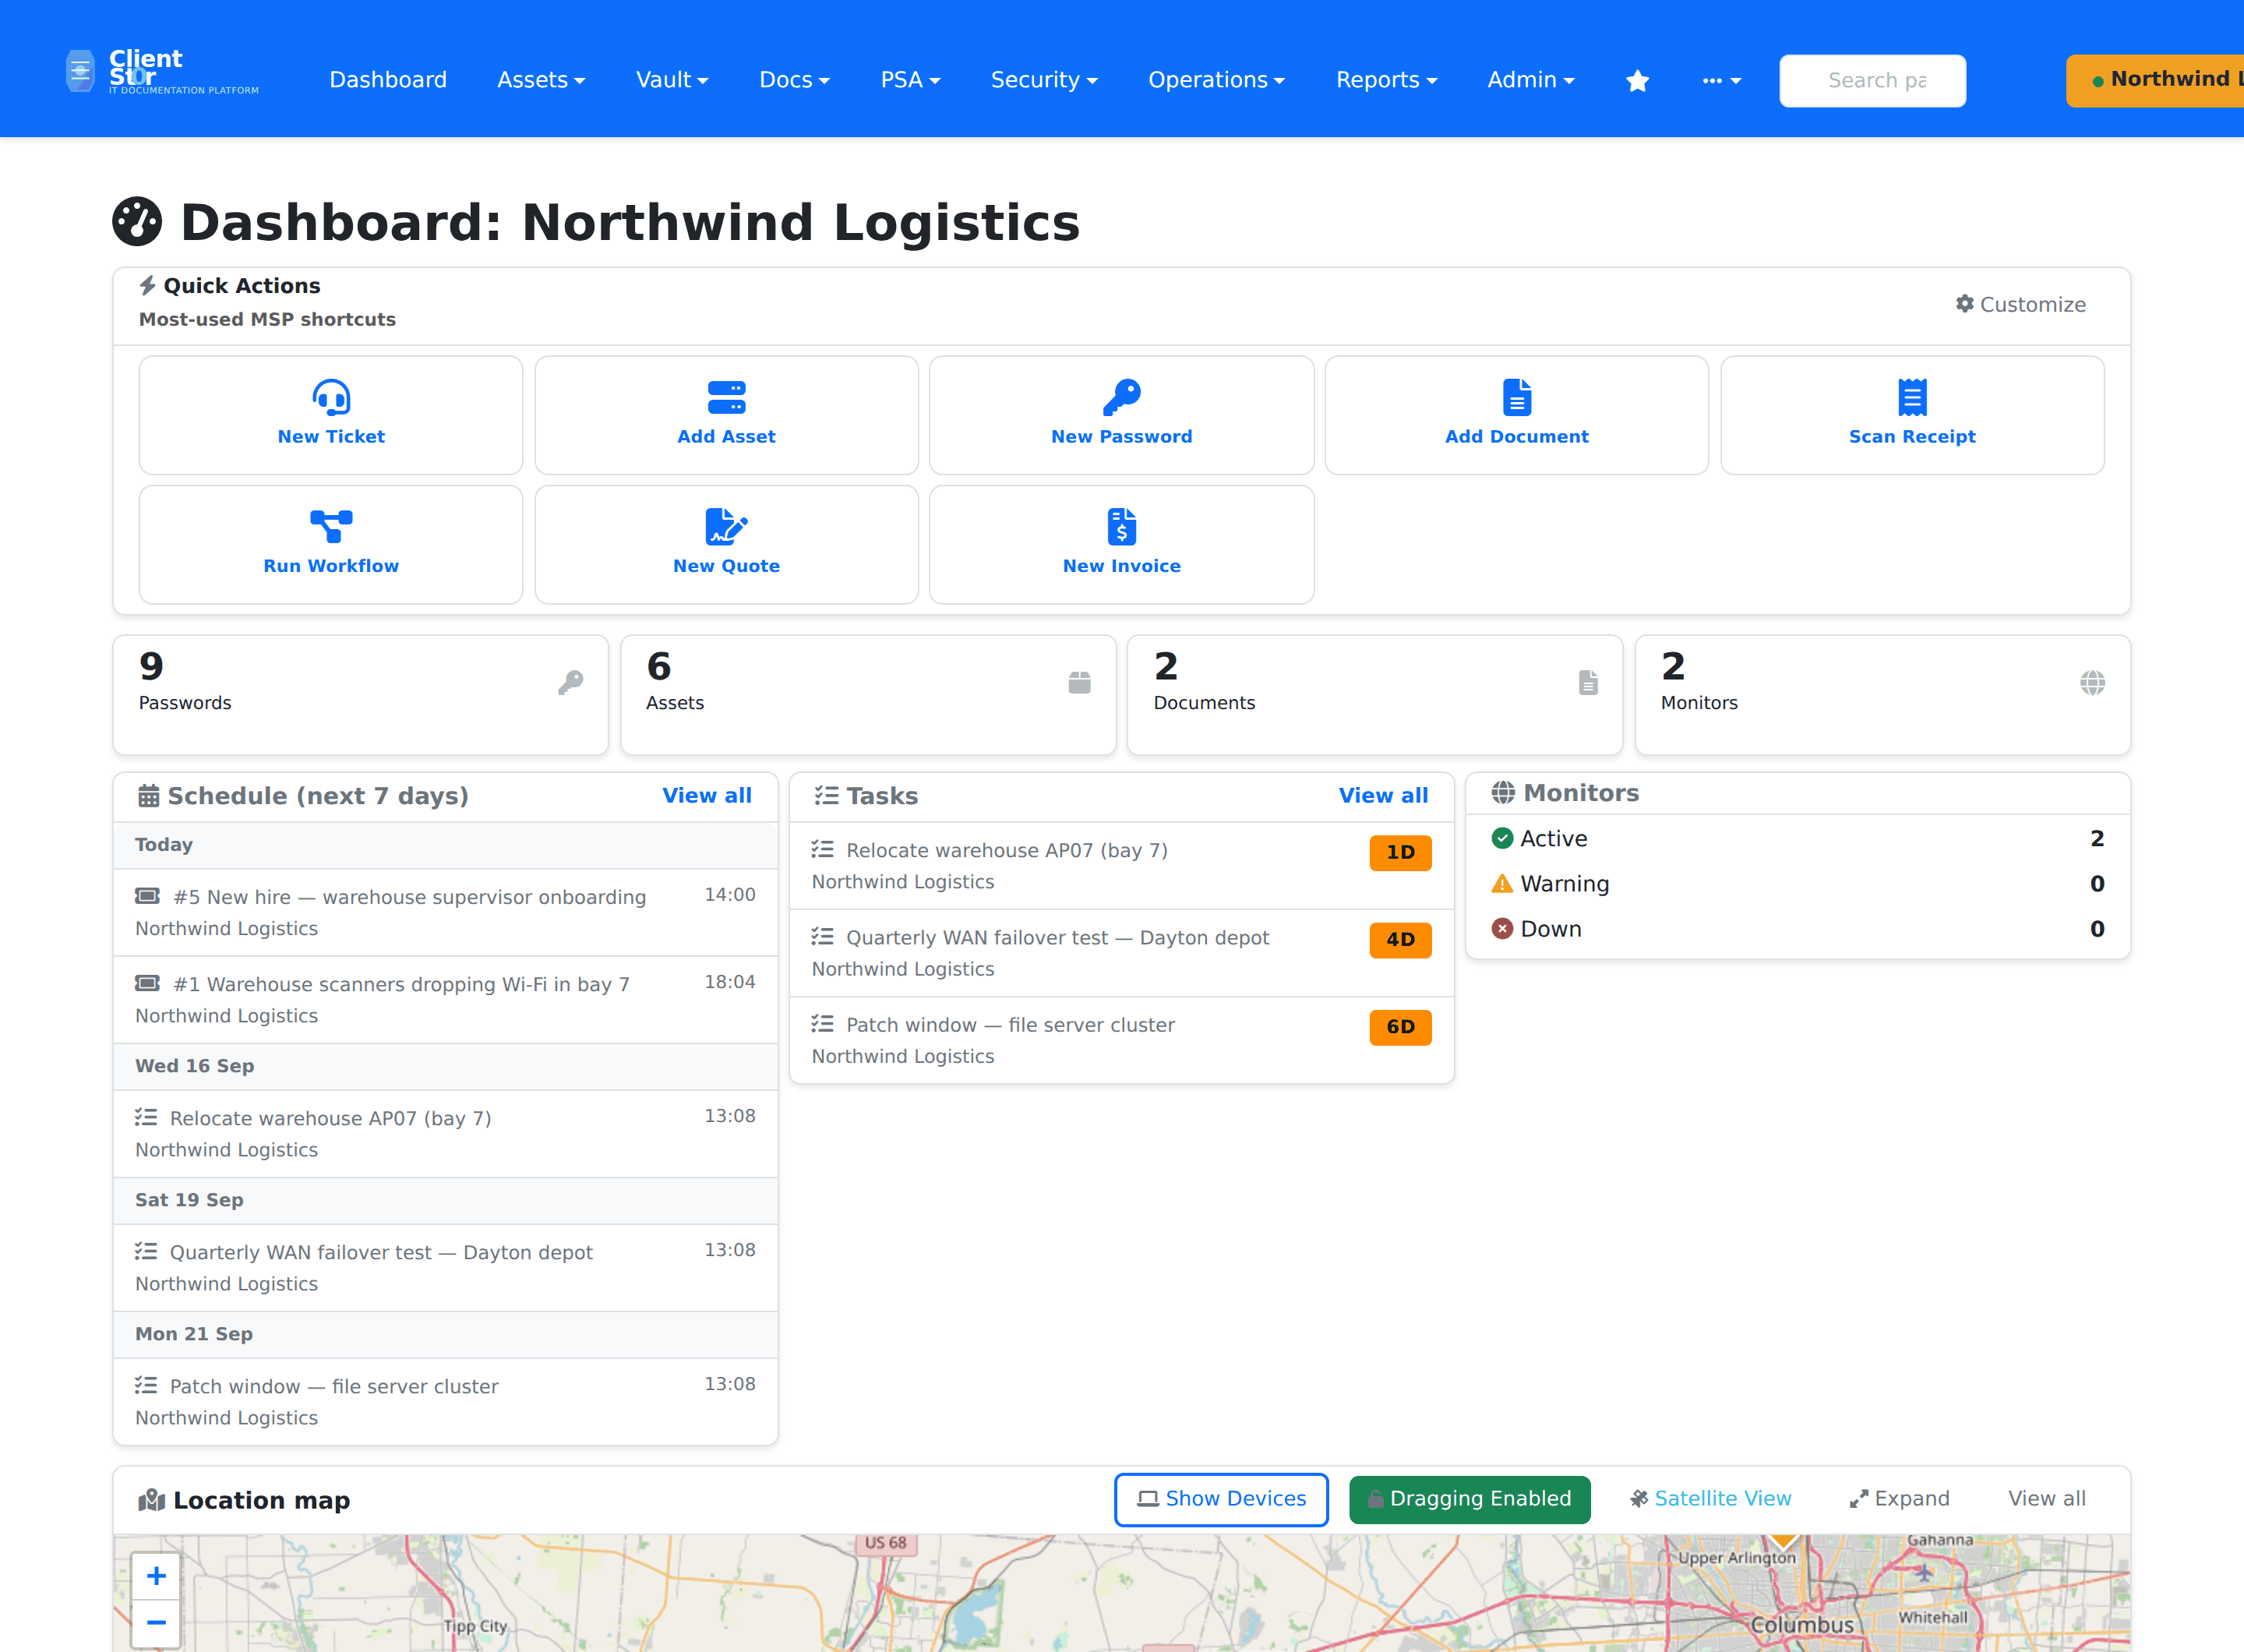The height and width of the screenshot is (1652, 2244).
Task: Open Wed 16 Sep Relocate warehouse AP07 entry
Action: (445, 1133)
